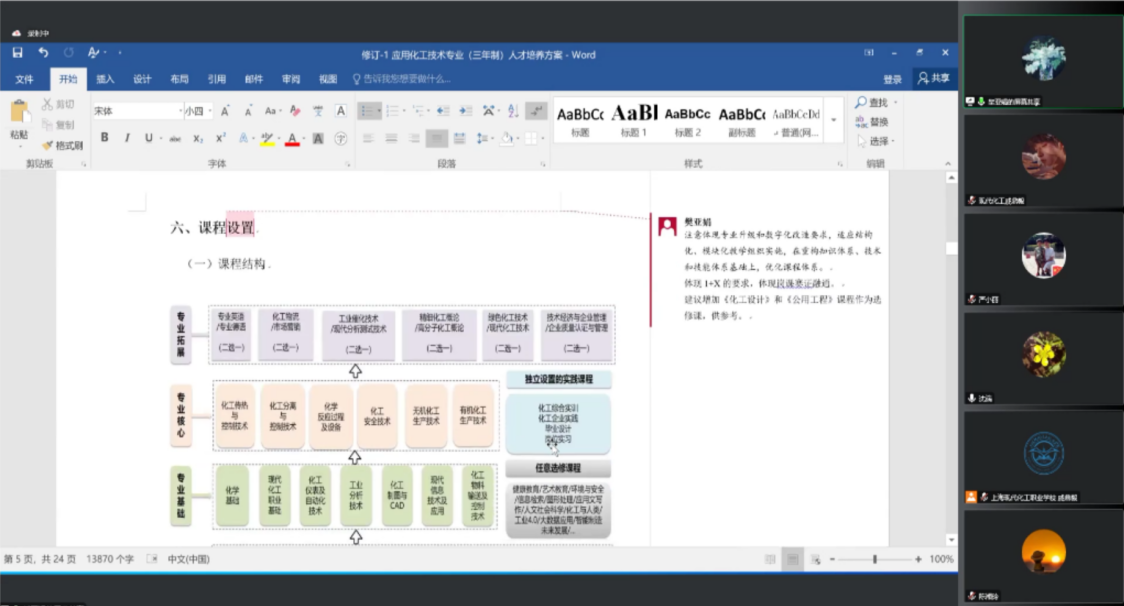This screenshot has width=1124, height=606.
Task: Click the zoom slider in status bar
Action: coord(875,559)
